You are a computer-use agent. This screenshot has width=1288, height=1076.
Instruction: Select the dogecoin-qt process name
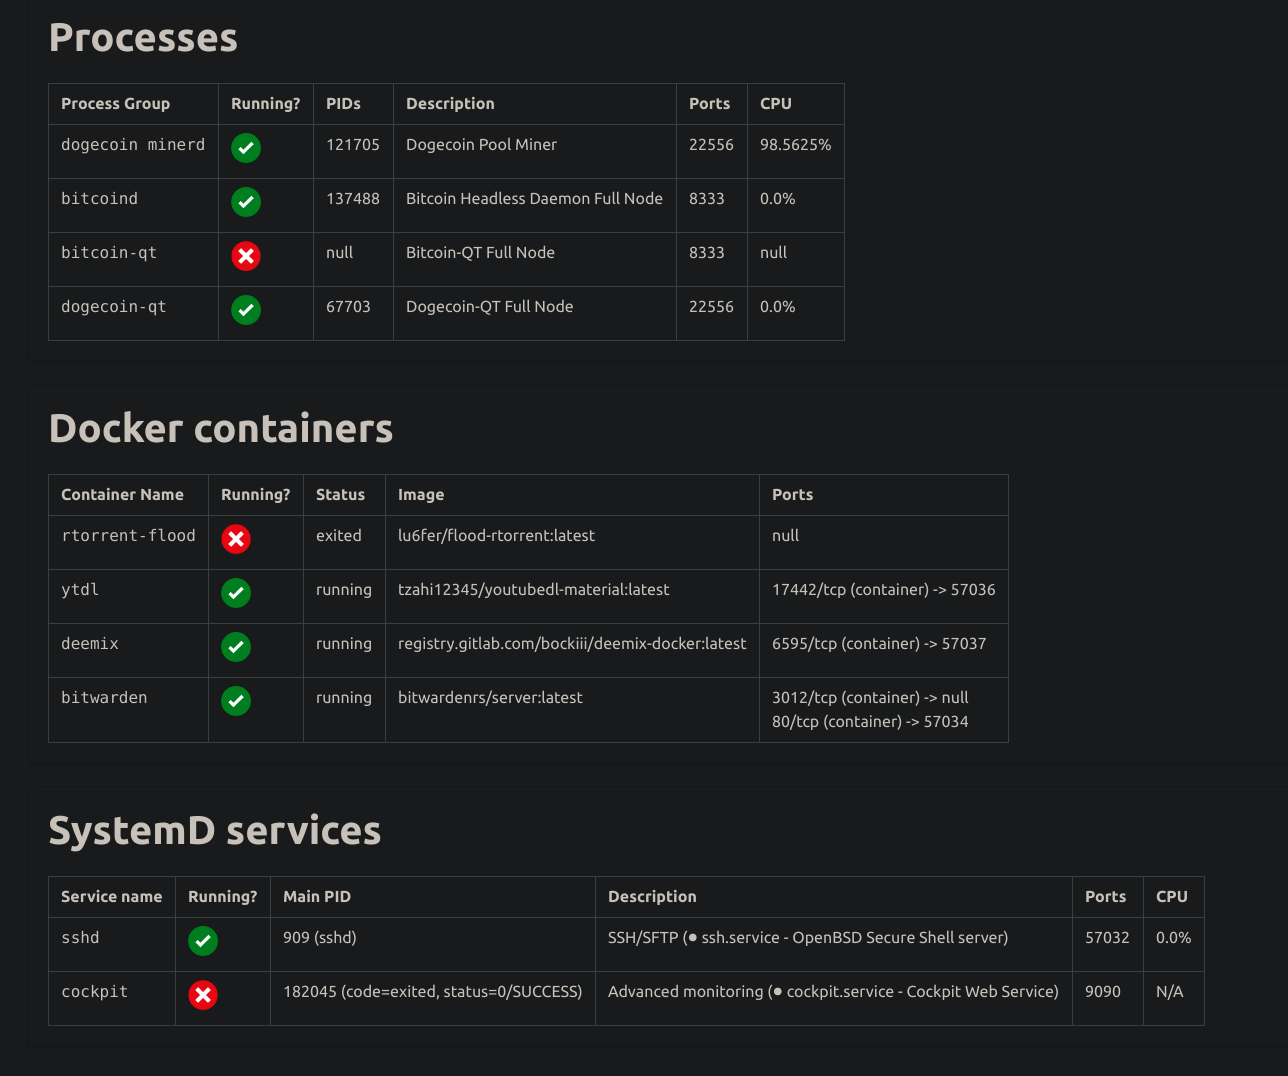point(113,307)
